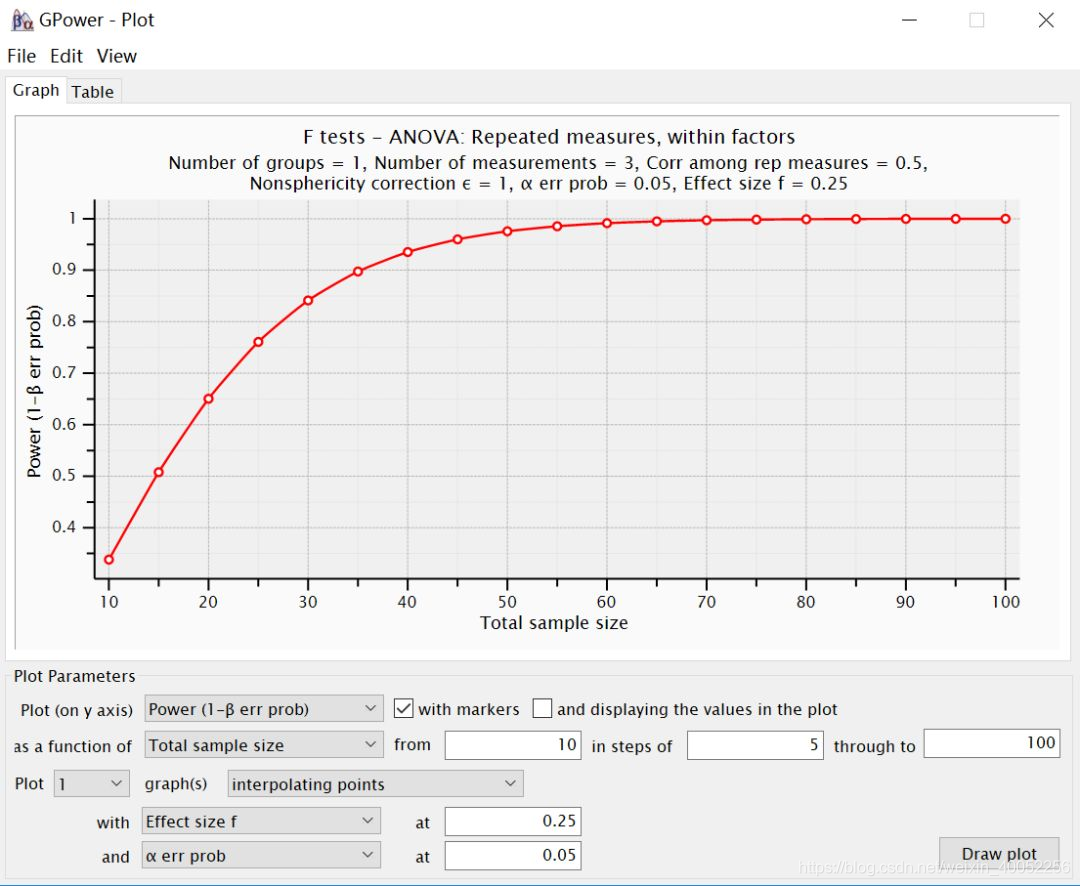Click the 'Plot Parameters' group label
The height and width of the screenshot is (886, 1080).
pyautogui.click(x=74, y=676)
